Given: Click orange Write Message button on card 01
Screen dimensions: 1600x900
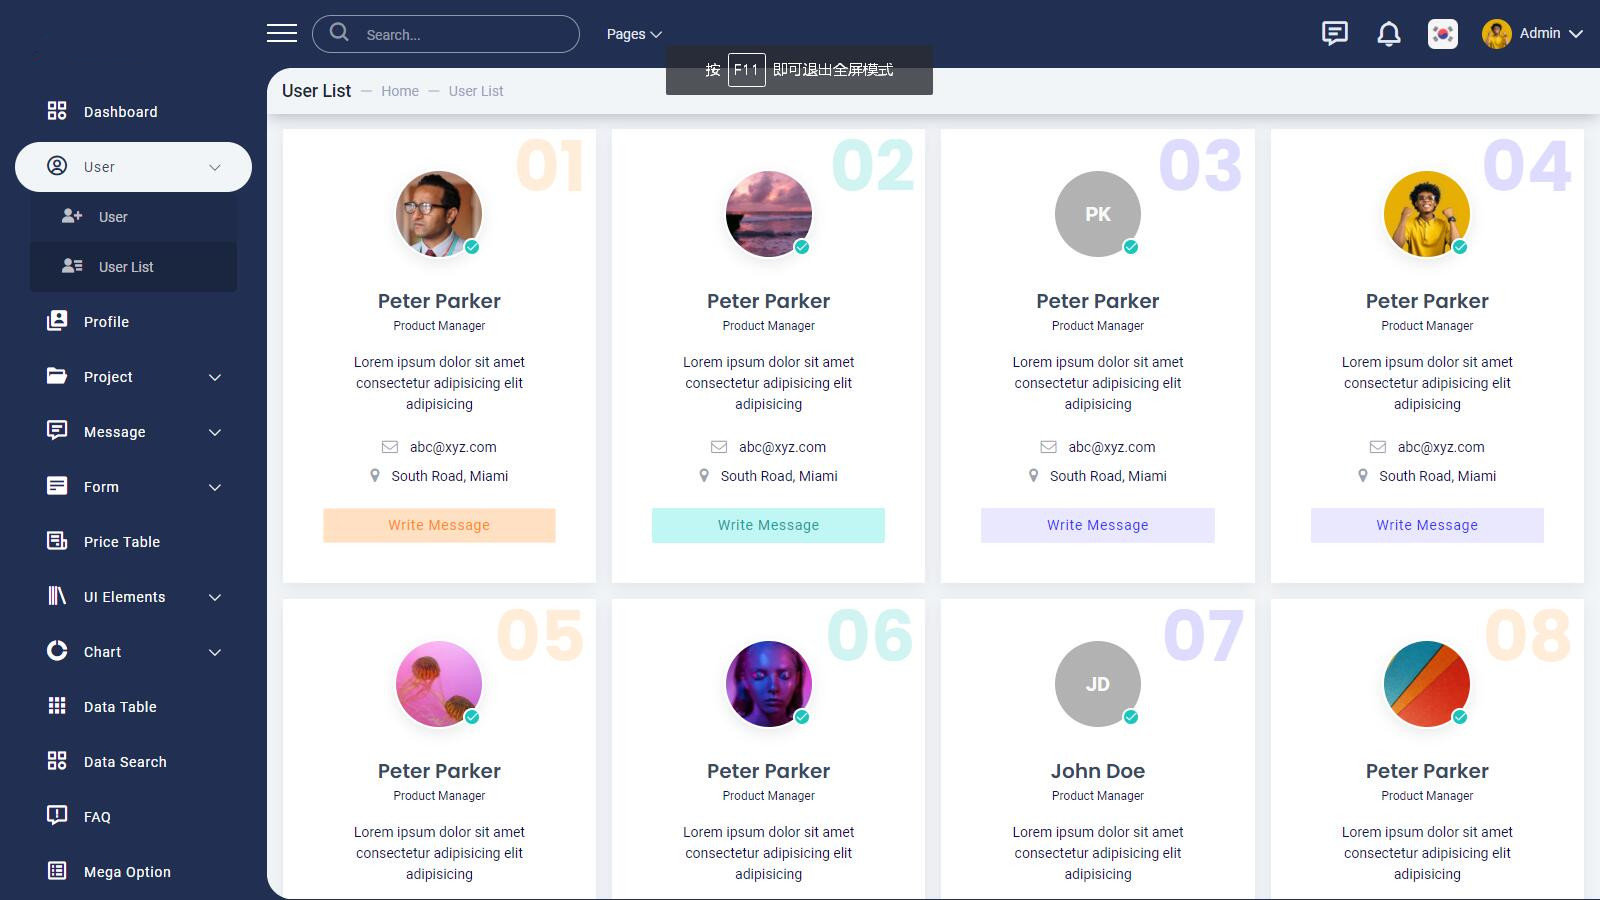Looking at the screenshot, I should 439,525.
